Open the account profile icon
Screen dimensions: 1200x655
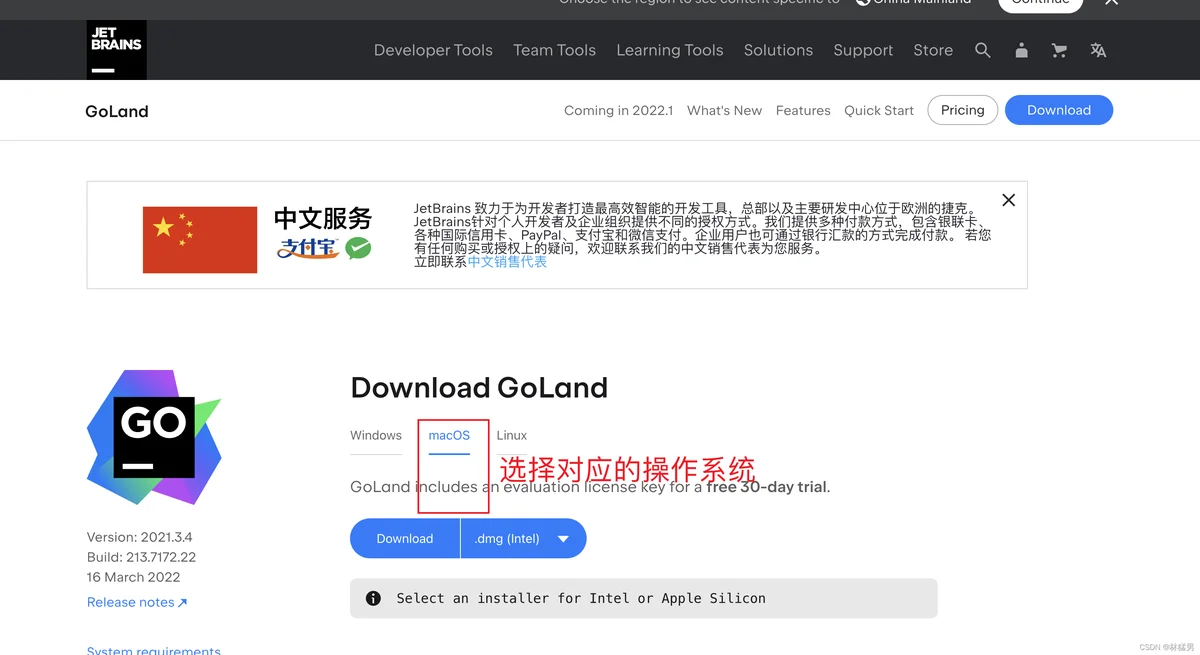coord(1021,50)
